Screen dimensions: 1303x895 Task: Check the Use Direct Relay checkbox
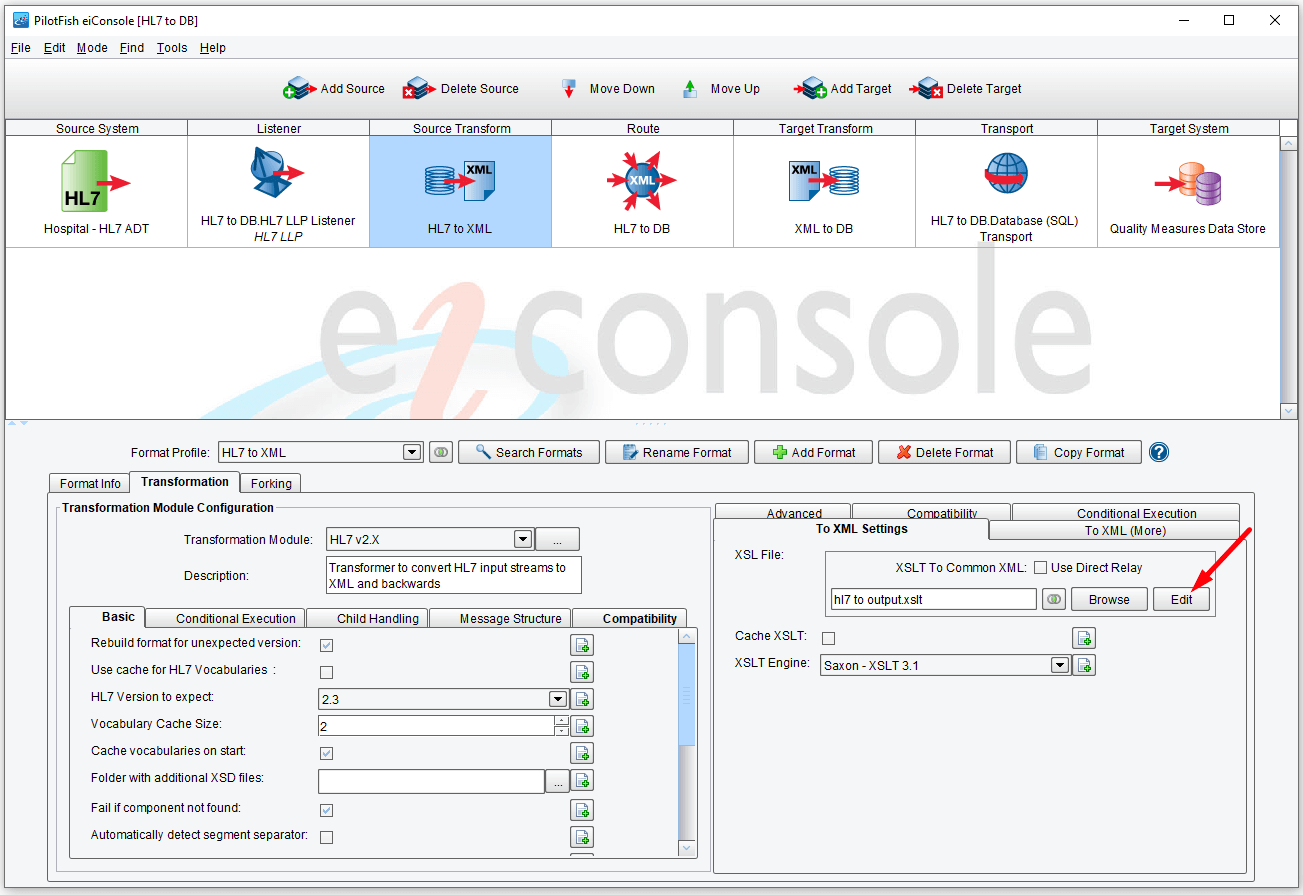1040,567
